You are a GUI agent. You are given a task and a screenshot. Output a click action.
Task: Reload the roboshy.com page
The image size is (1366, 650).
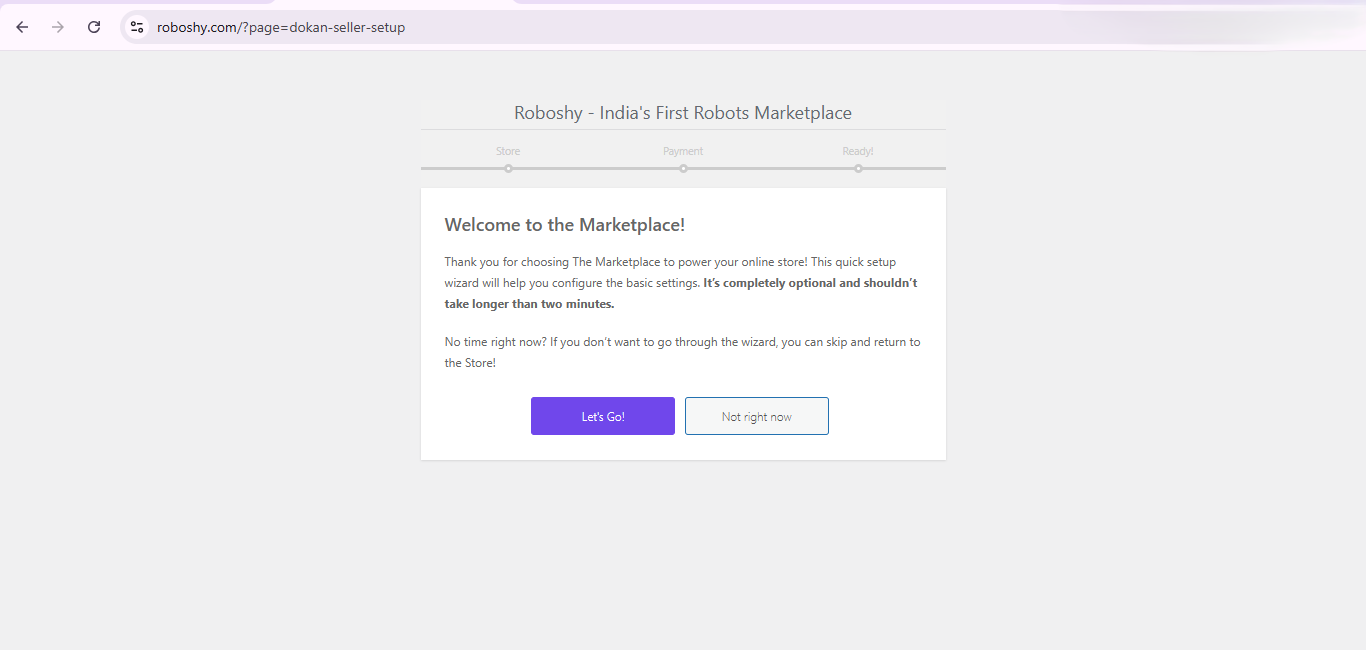(94, 27)
